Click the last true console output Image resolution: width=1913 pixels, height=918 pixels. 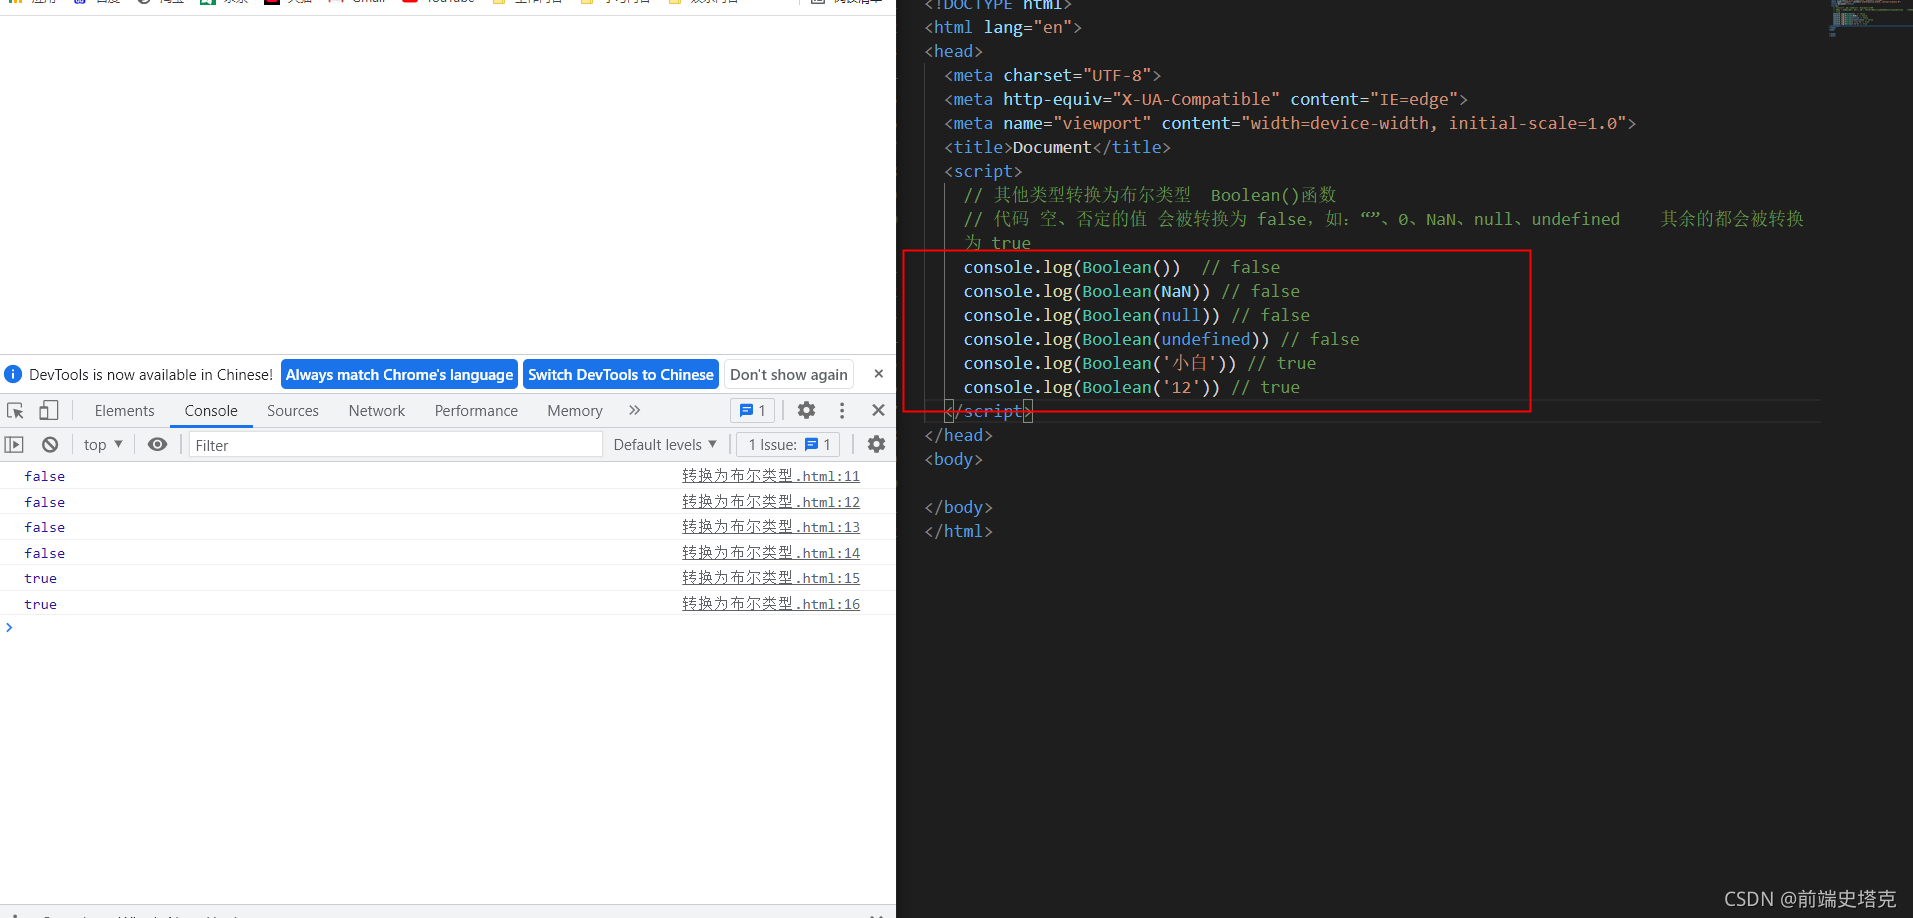point(41,605)
